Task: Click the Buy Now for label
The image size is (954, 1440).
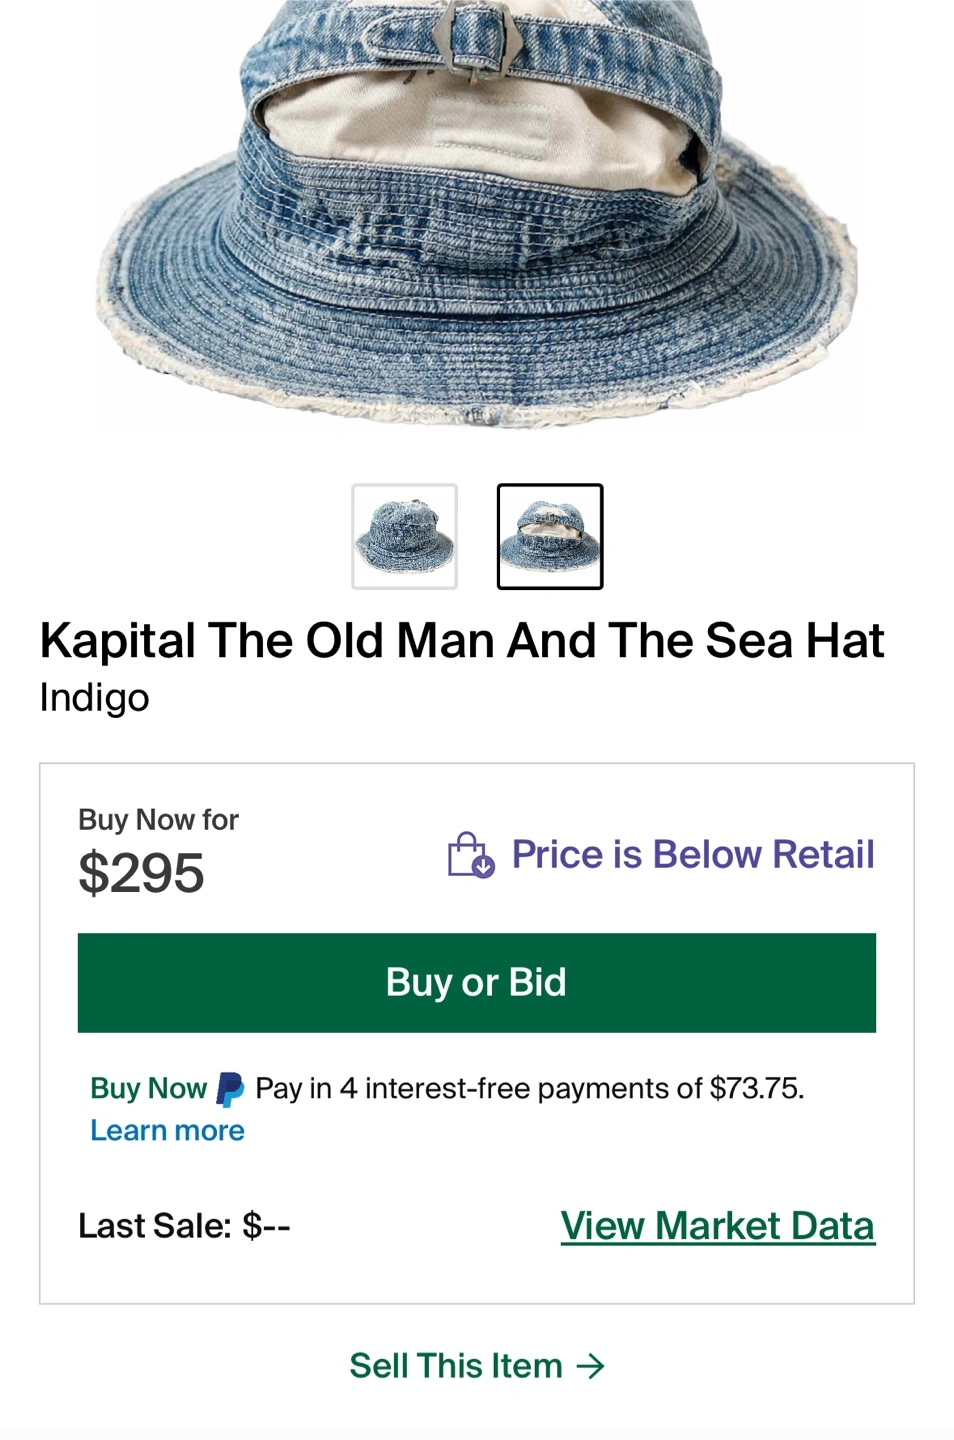Action: [x=158, y=820]
